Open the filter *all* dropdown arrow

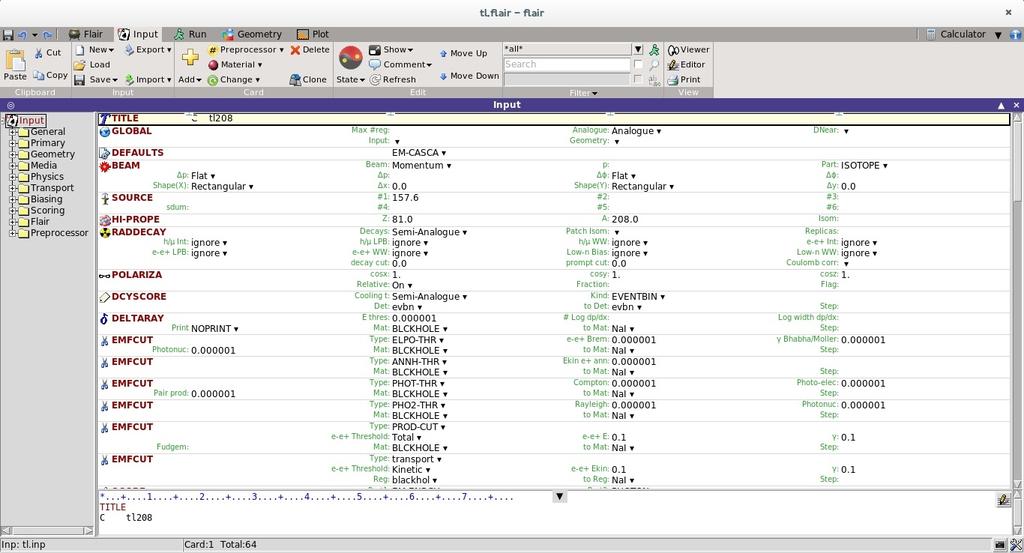tap(638, 50)
